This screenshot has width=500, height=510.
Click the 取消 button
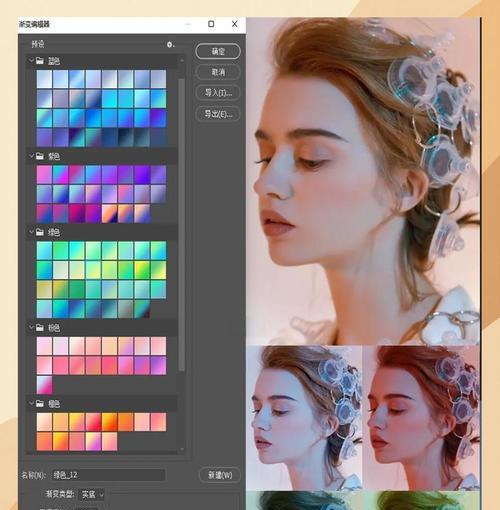[x=218, y=72]
